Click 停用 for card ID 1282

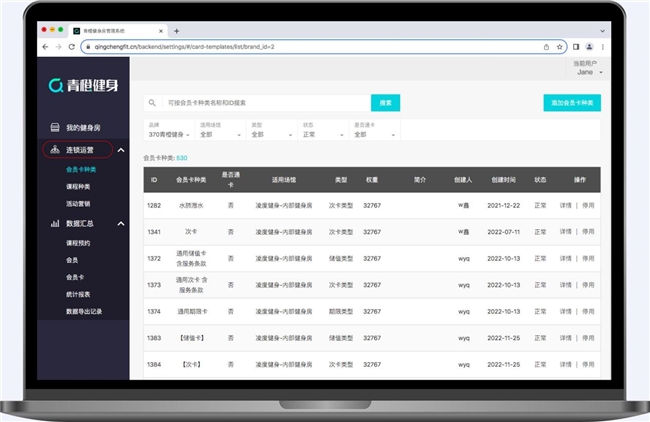tap(588, 205)
